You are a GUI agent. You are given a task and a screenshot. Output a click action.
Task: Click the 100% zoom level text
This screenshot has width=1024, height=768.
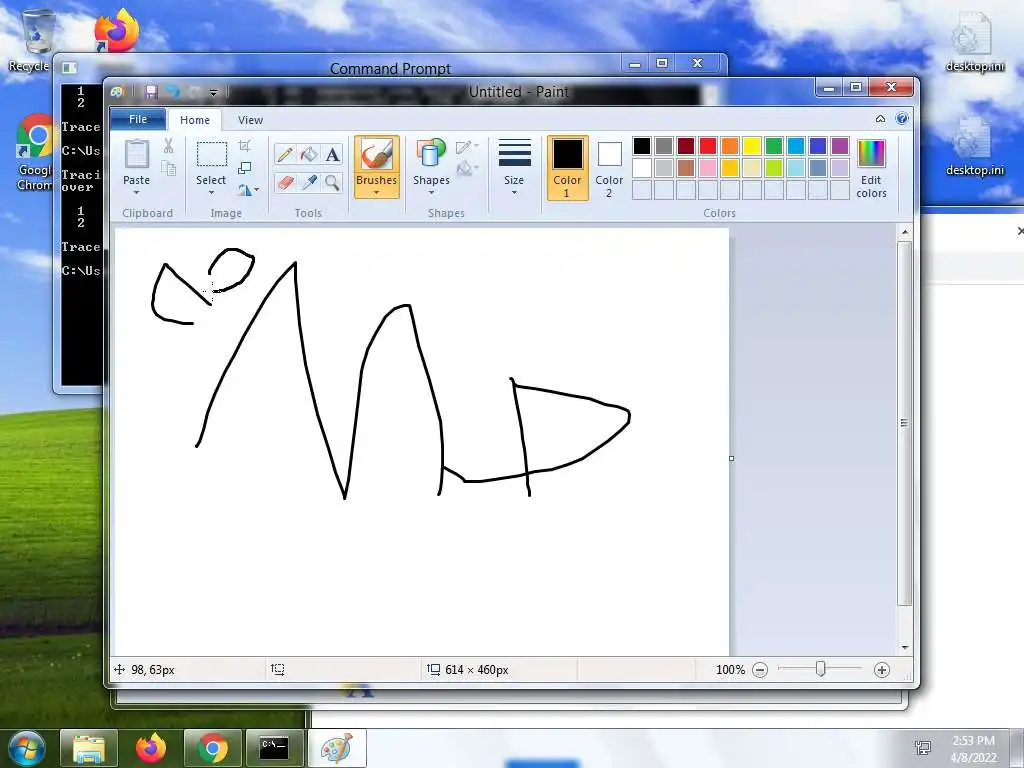pyautogui.click(x=730, y=669)
